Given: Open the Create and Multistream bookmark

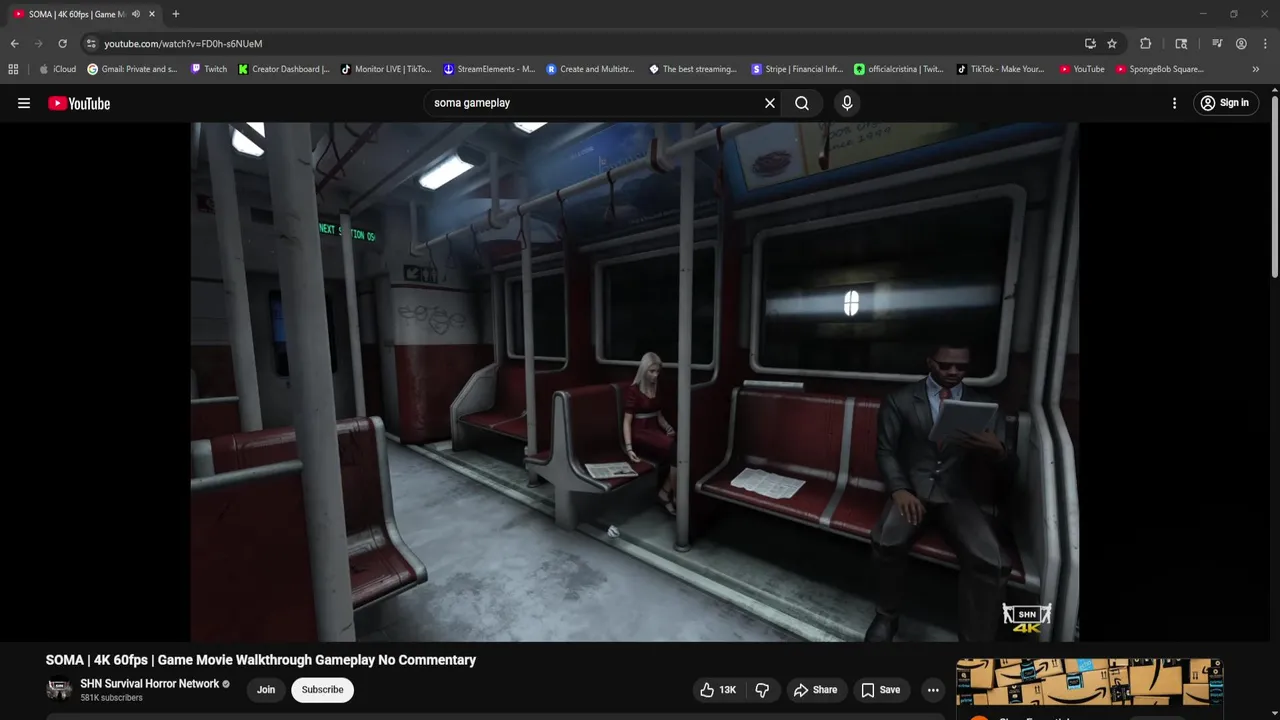Looking at the screenshot, I should [591, 69].
